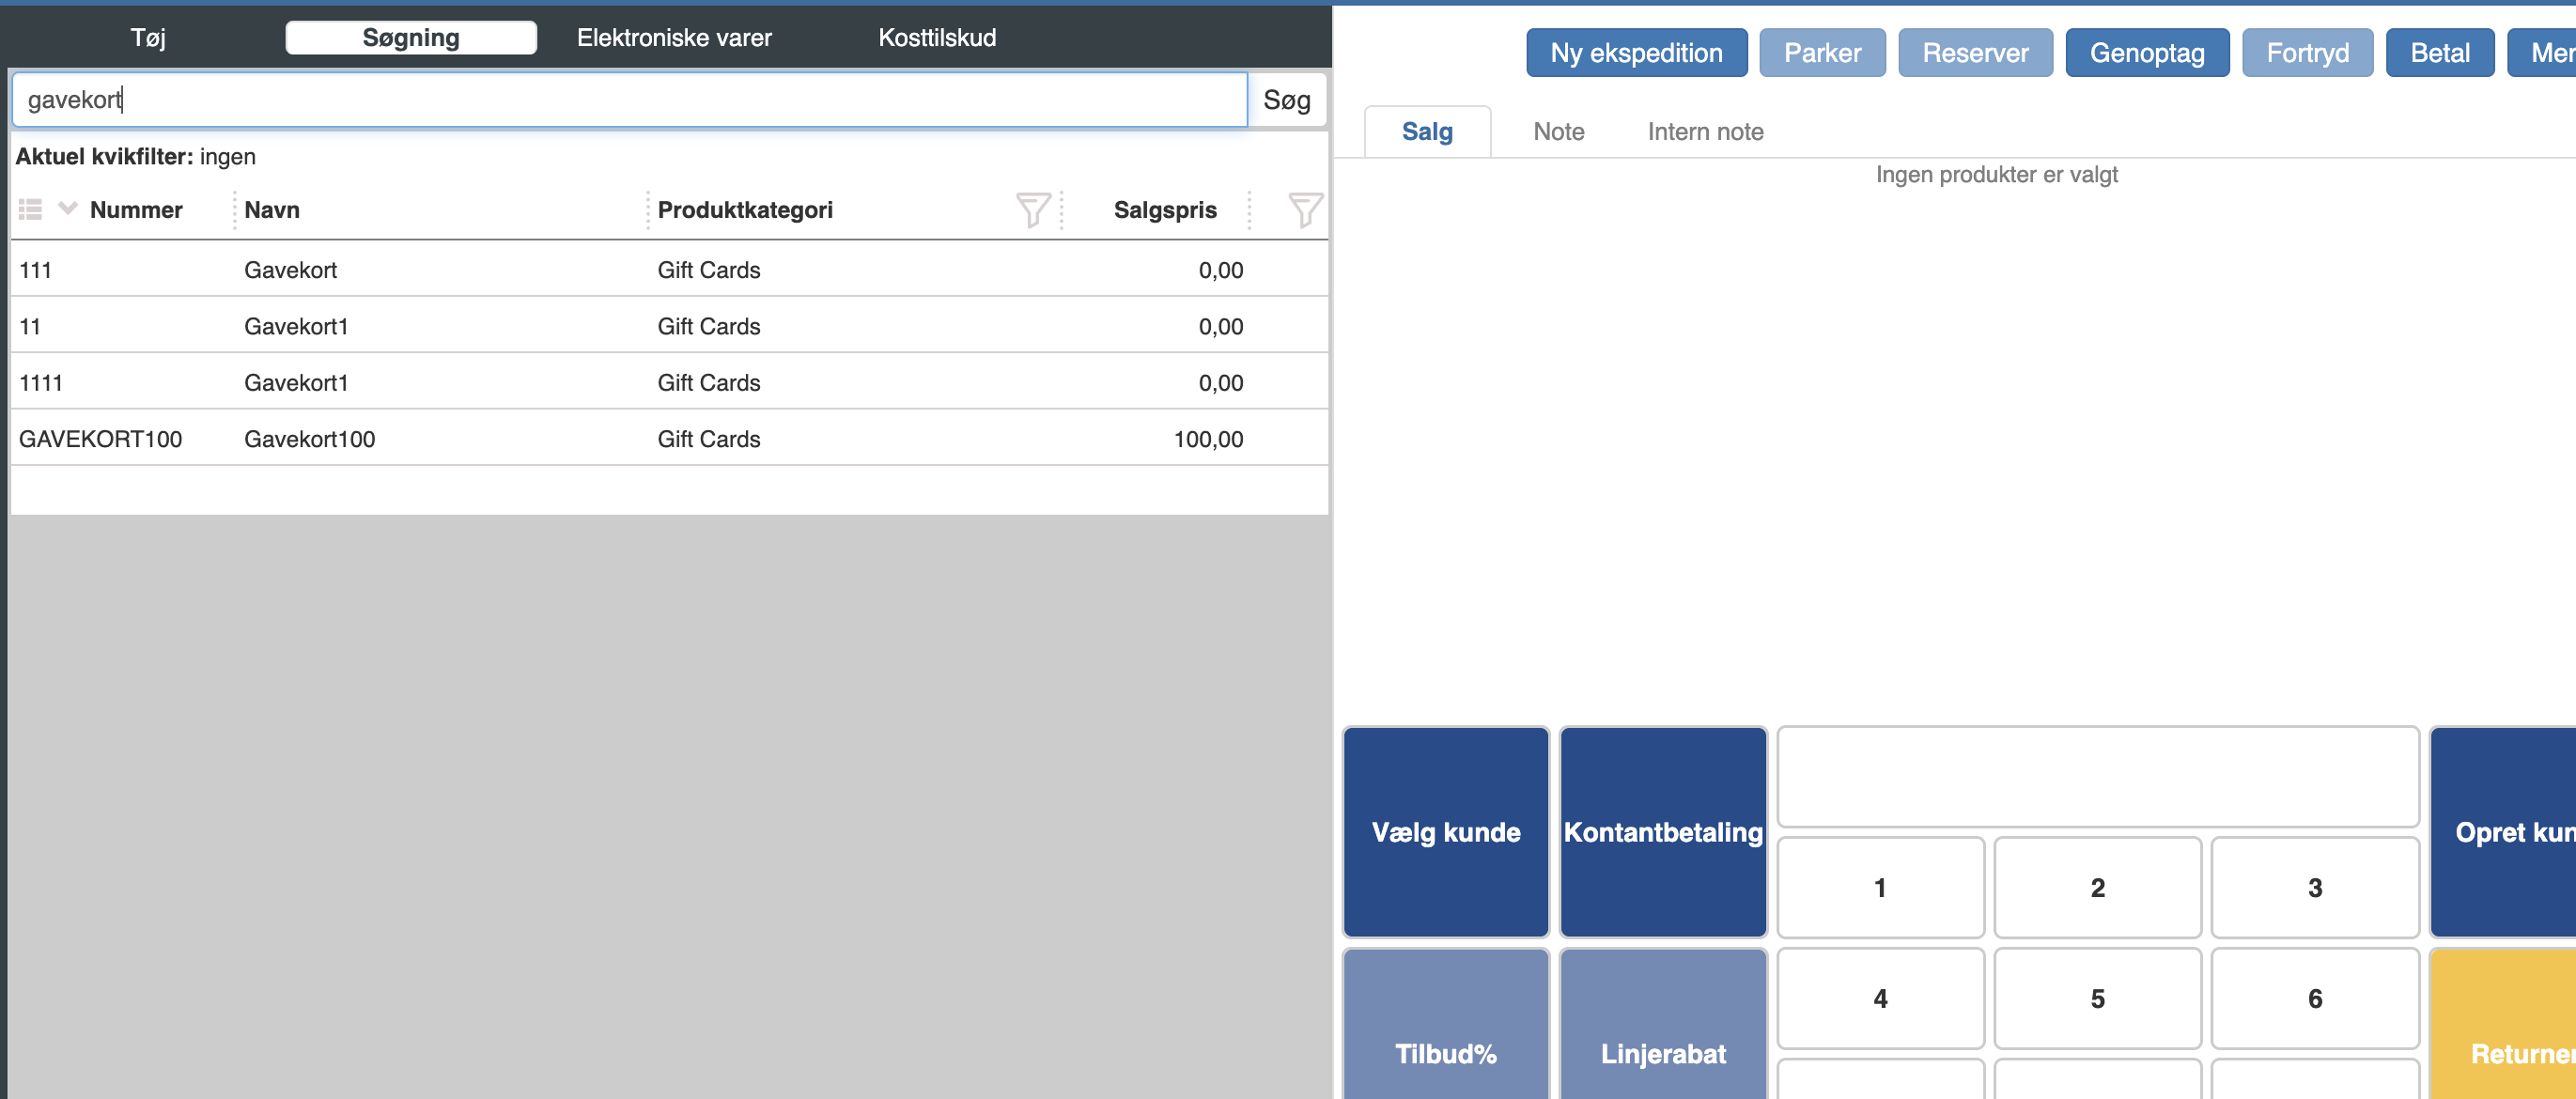Click the Produktkategori column filter icon

click(1032, 210)
